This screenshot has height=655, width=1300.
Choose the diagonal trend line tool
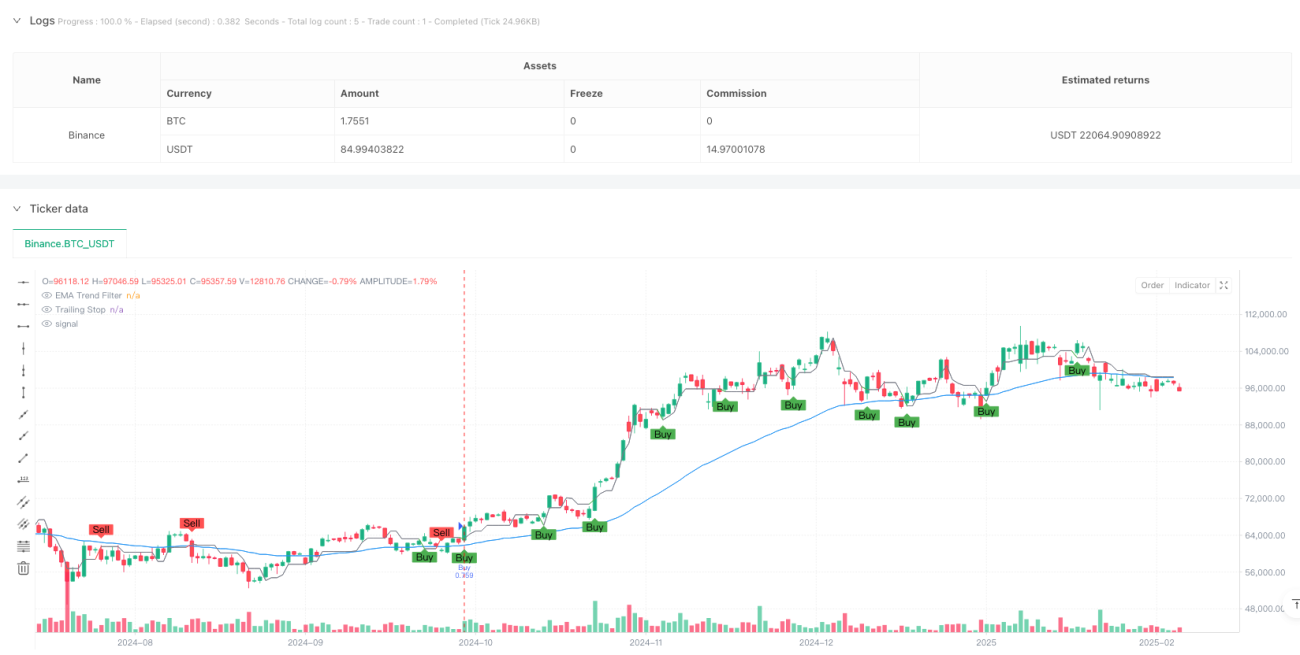23,414
